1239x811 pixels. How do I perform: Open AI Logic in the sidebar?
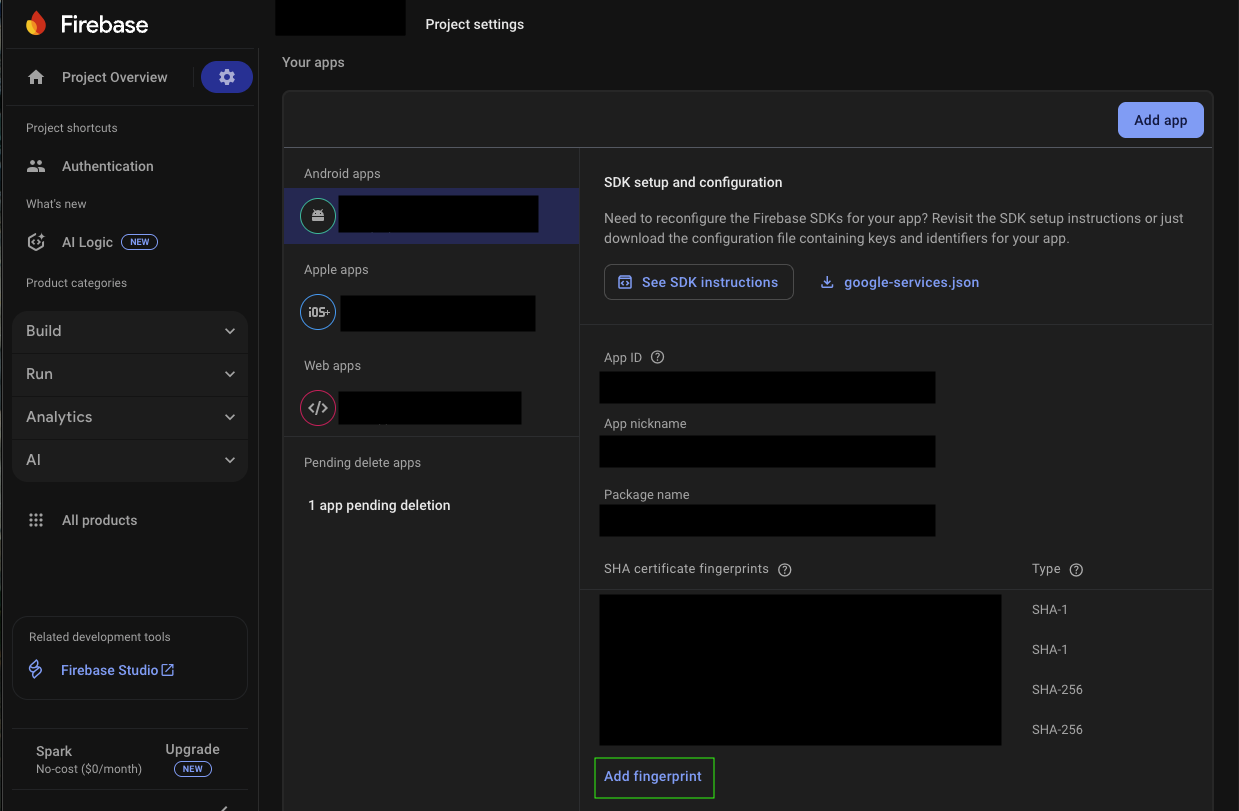coord(35,241)
